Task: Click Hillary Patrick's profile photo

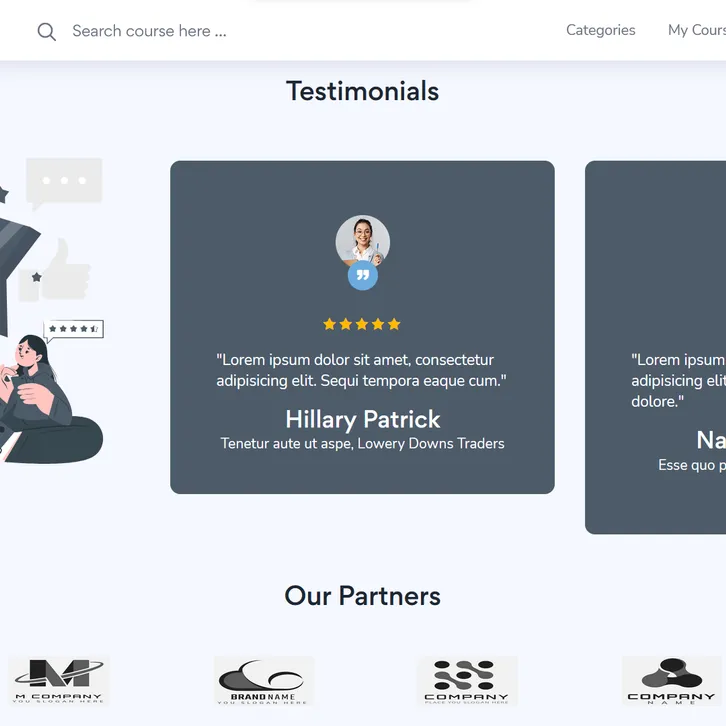Action: click(x=363, y=241)
